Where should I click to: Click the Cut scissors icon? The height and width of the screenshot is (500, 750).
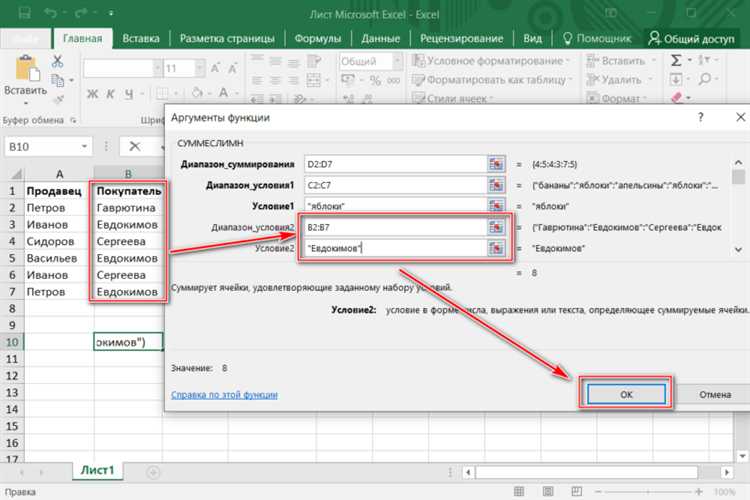point(57,61)
